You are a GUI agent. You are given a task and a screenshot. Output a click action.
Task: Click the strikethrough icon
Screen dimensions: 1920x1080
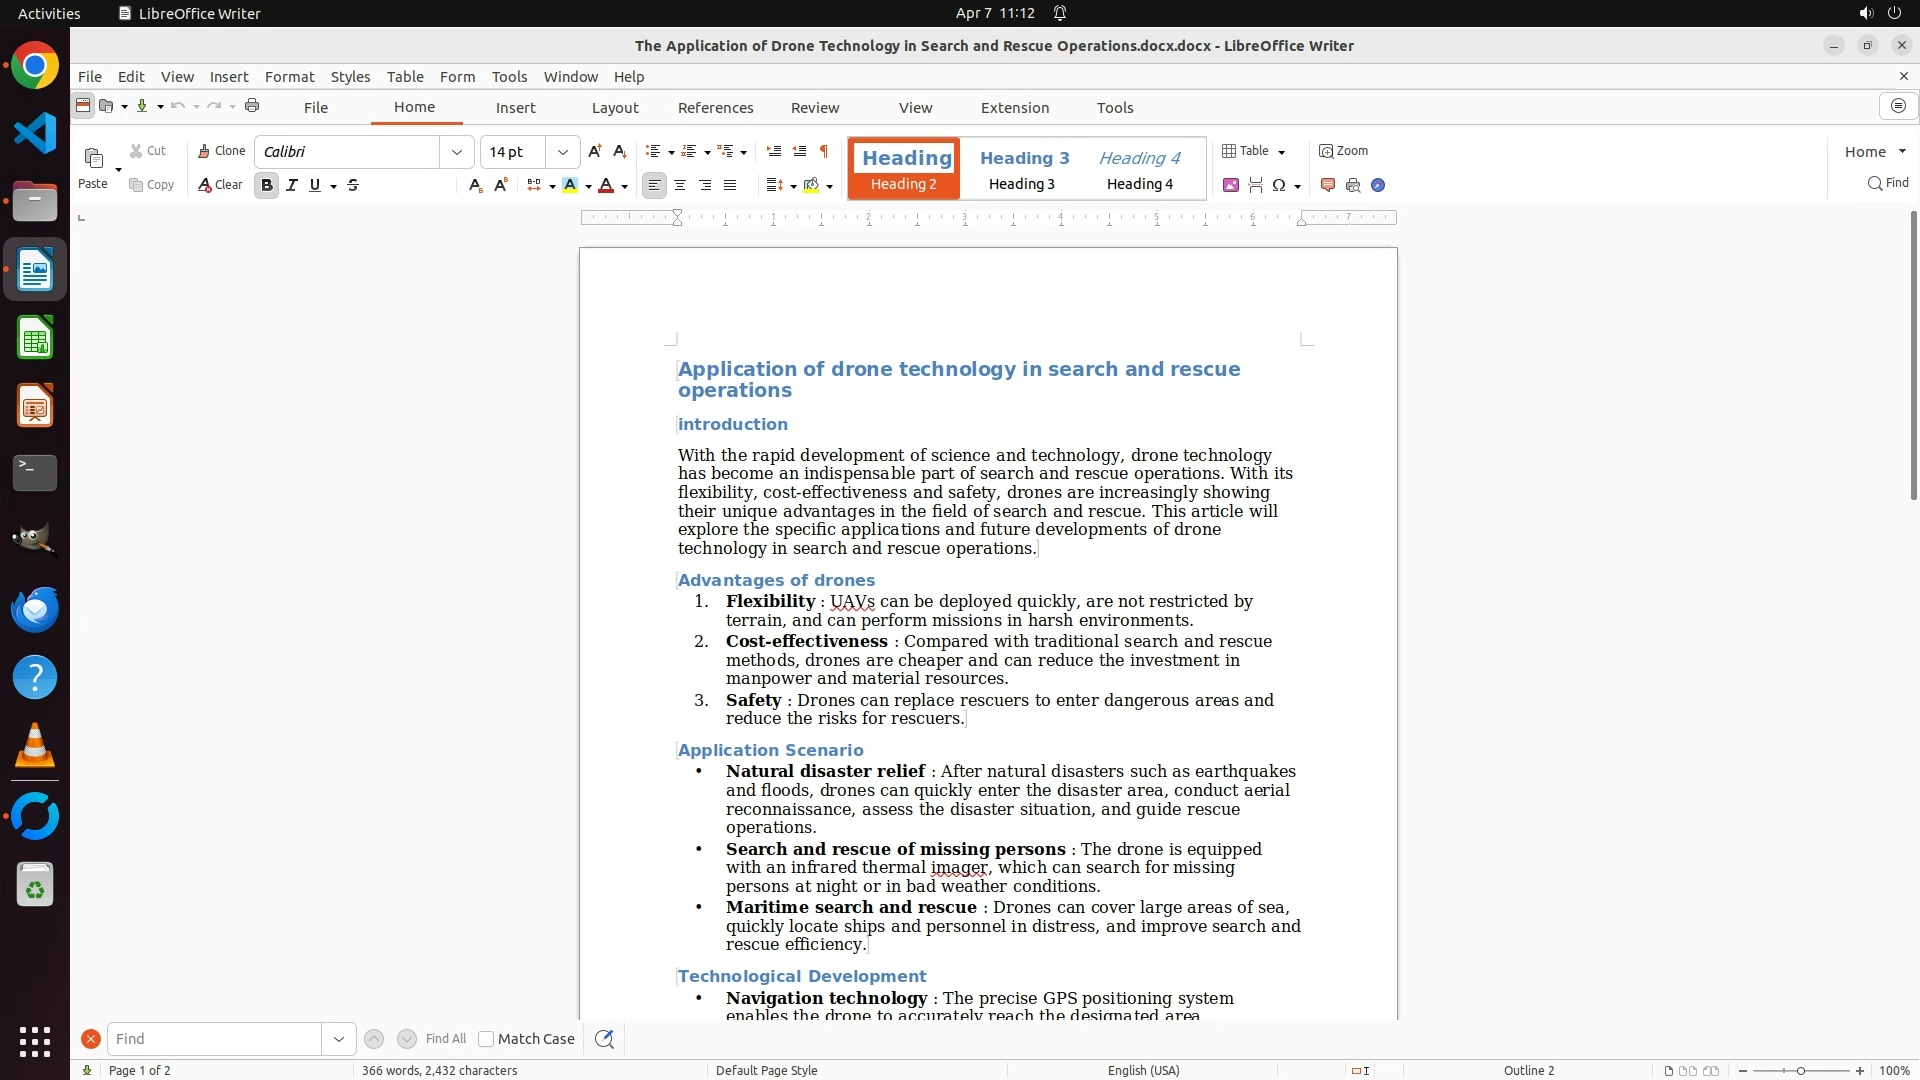353,185
